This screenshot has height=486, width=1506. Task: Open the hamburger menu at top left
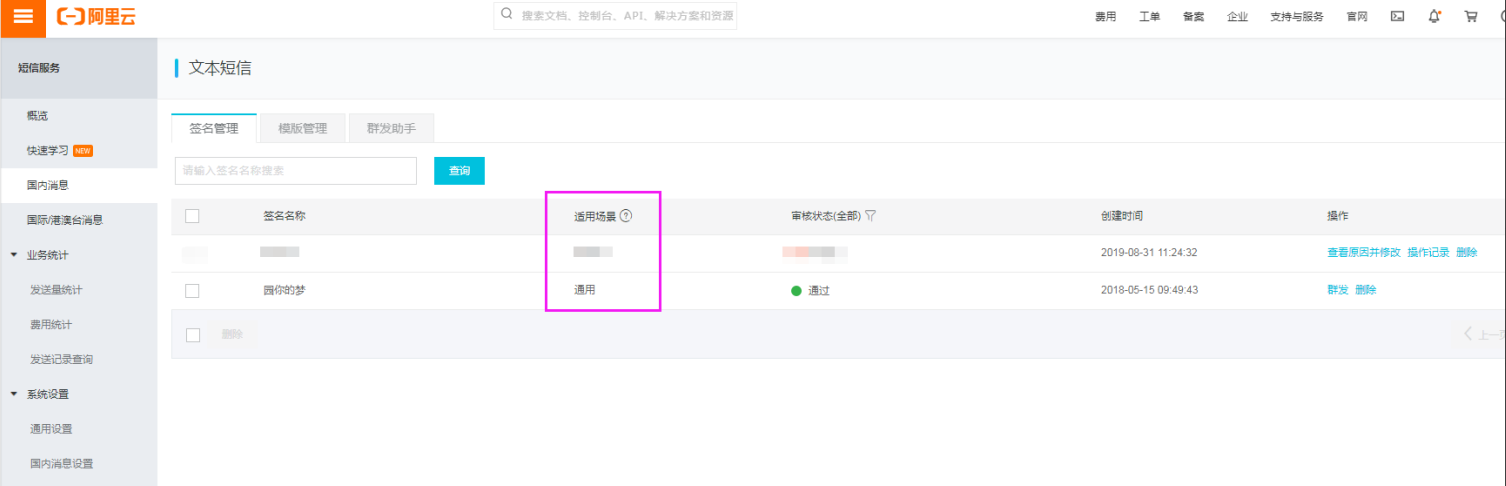[x=22, y=16]
